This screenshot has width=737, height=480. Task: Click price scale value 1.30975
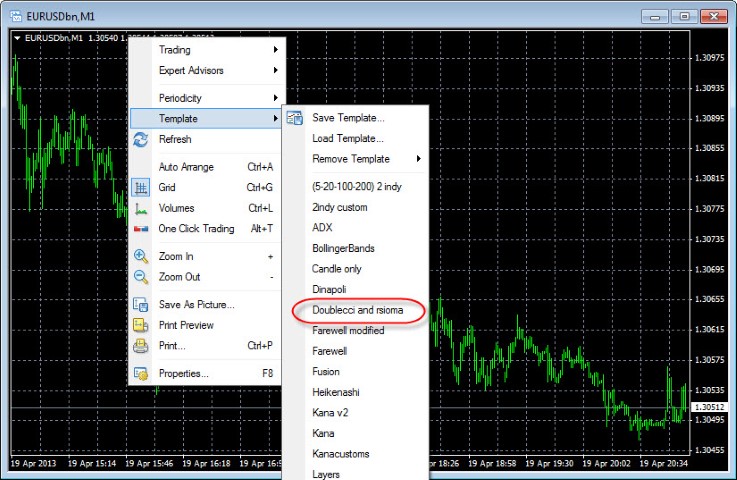pos(710,58)
